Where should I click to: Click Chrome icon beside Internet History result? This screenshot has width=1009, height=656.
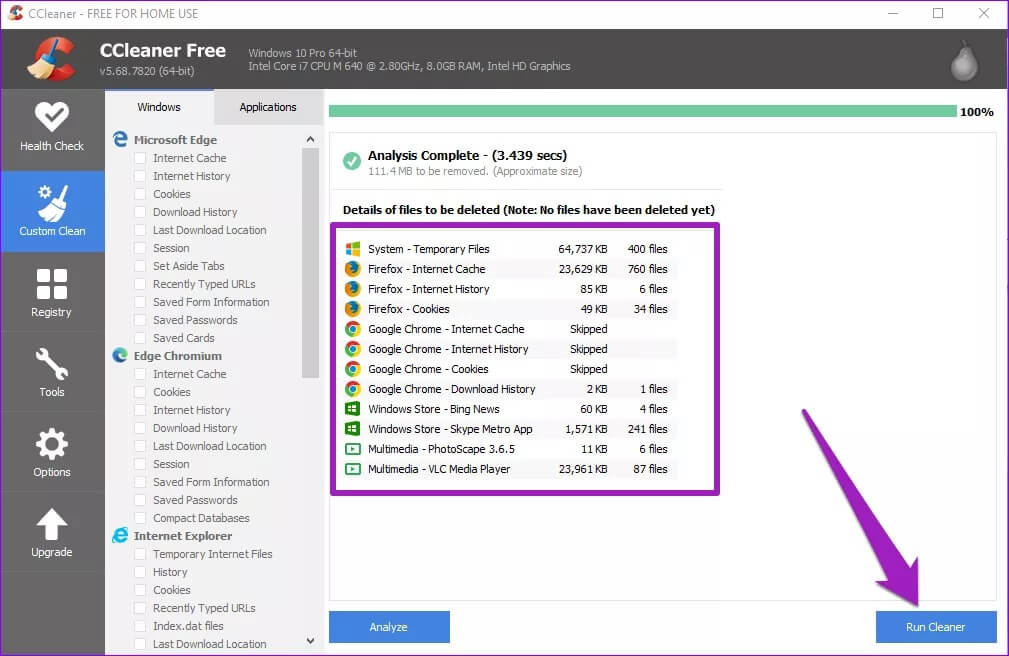[353, 348]
